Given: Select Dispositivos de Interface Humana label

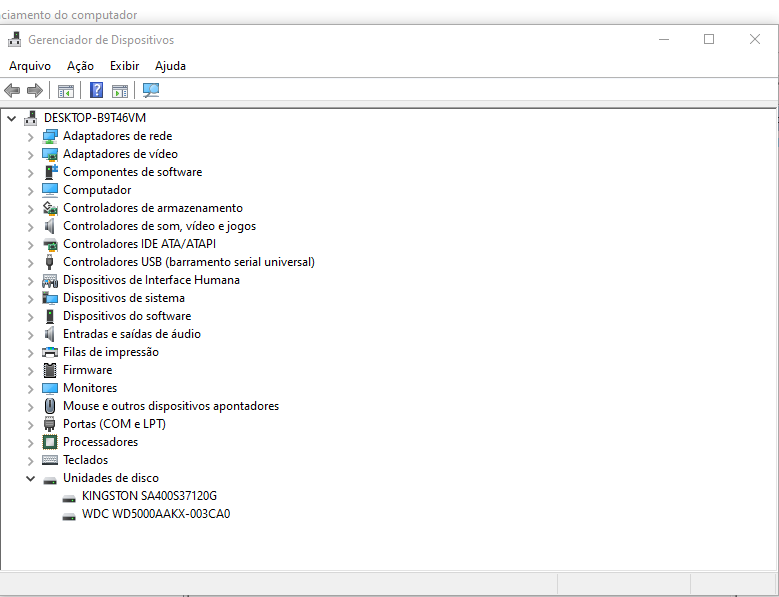Looking at the screenshot, I should 152,280.
